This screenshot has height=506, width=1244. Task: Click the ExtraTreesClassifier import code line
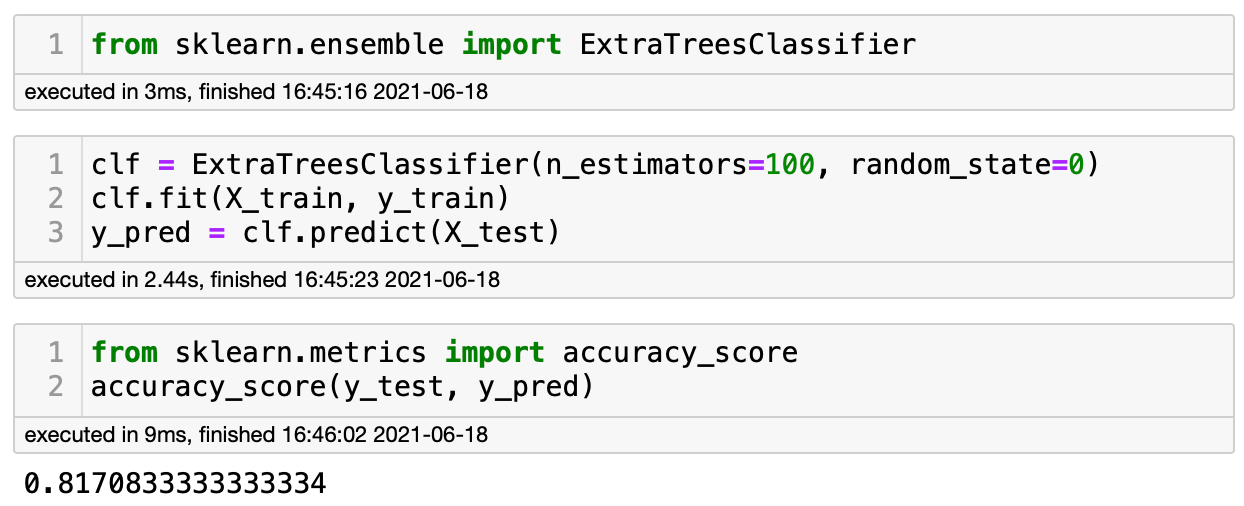(x=503, y=44)
